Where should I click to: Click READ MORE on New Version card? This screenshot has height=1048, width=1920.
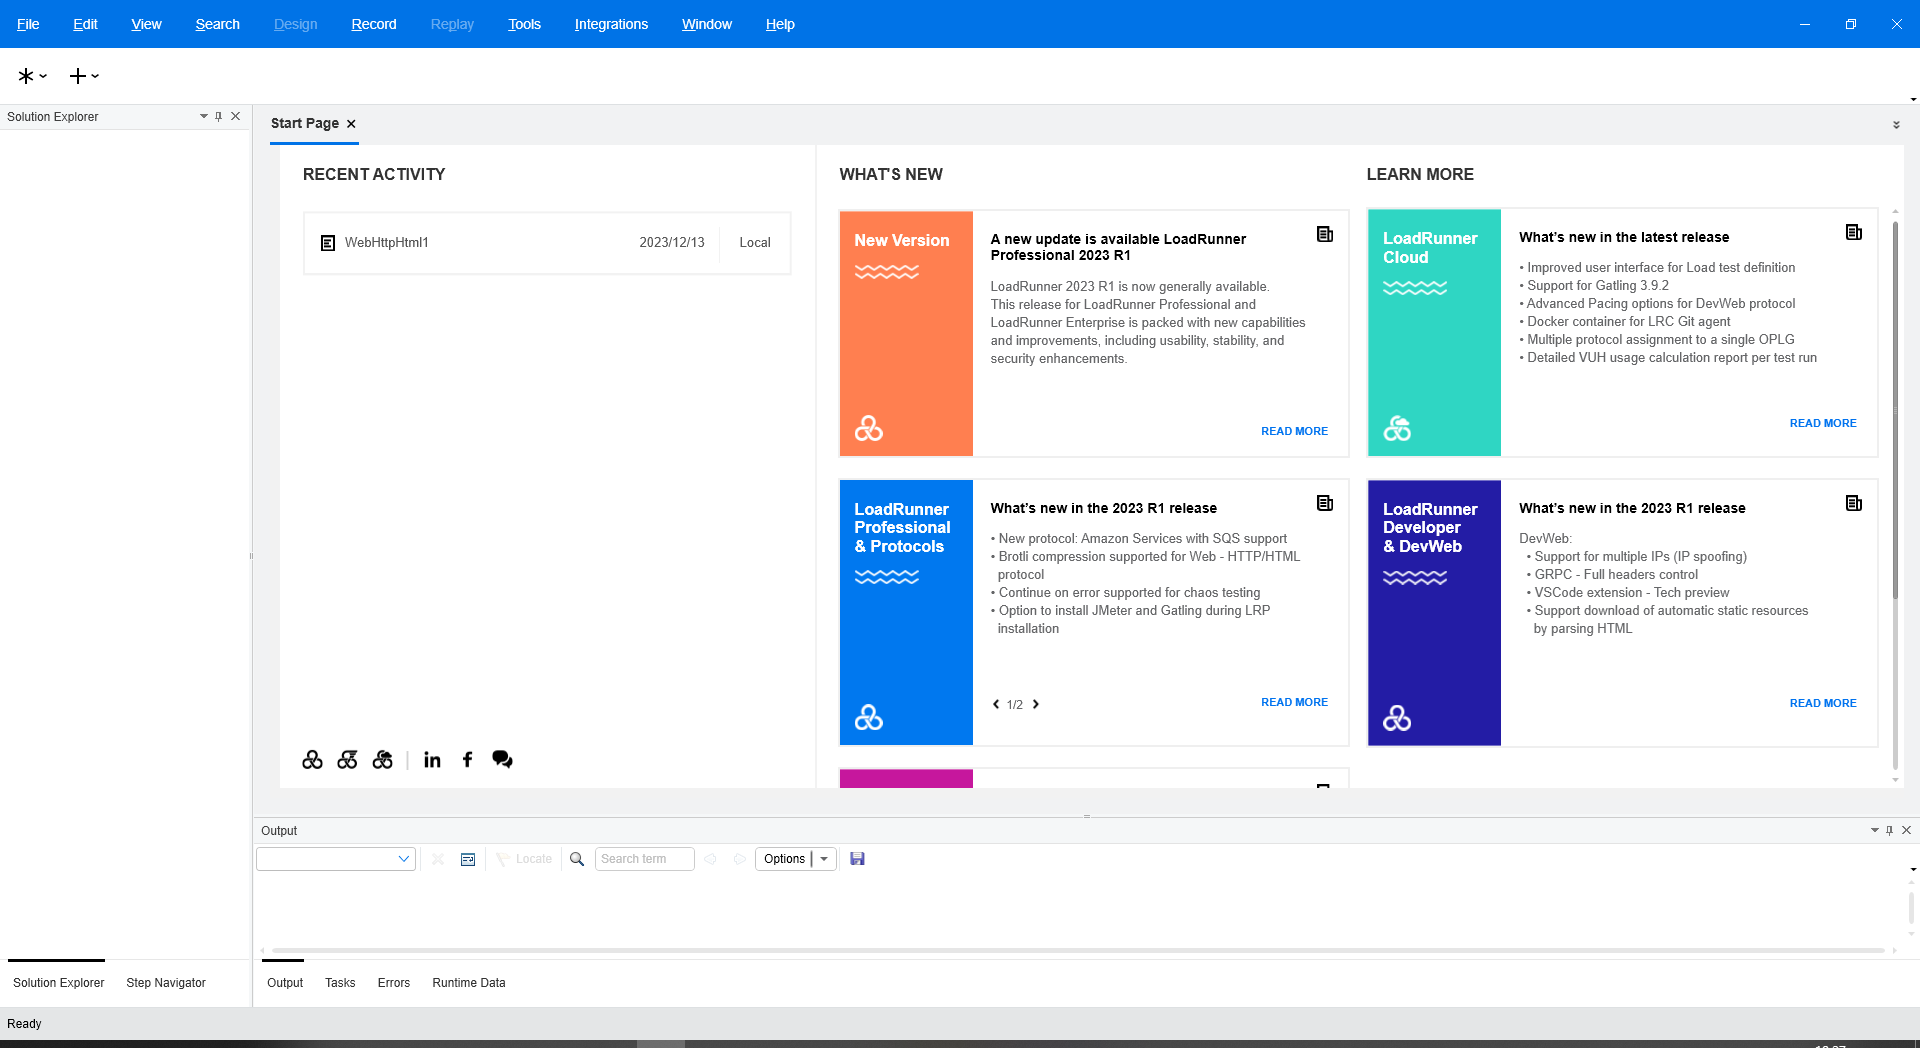1294,431
